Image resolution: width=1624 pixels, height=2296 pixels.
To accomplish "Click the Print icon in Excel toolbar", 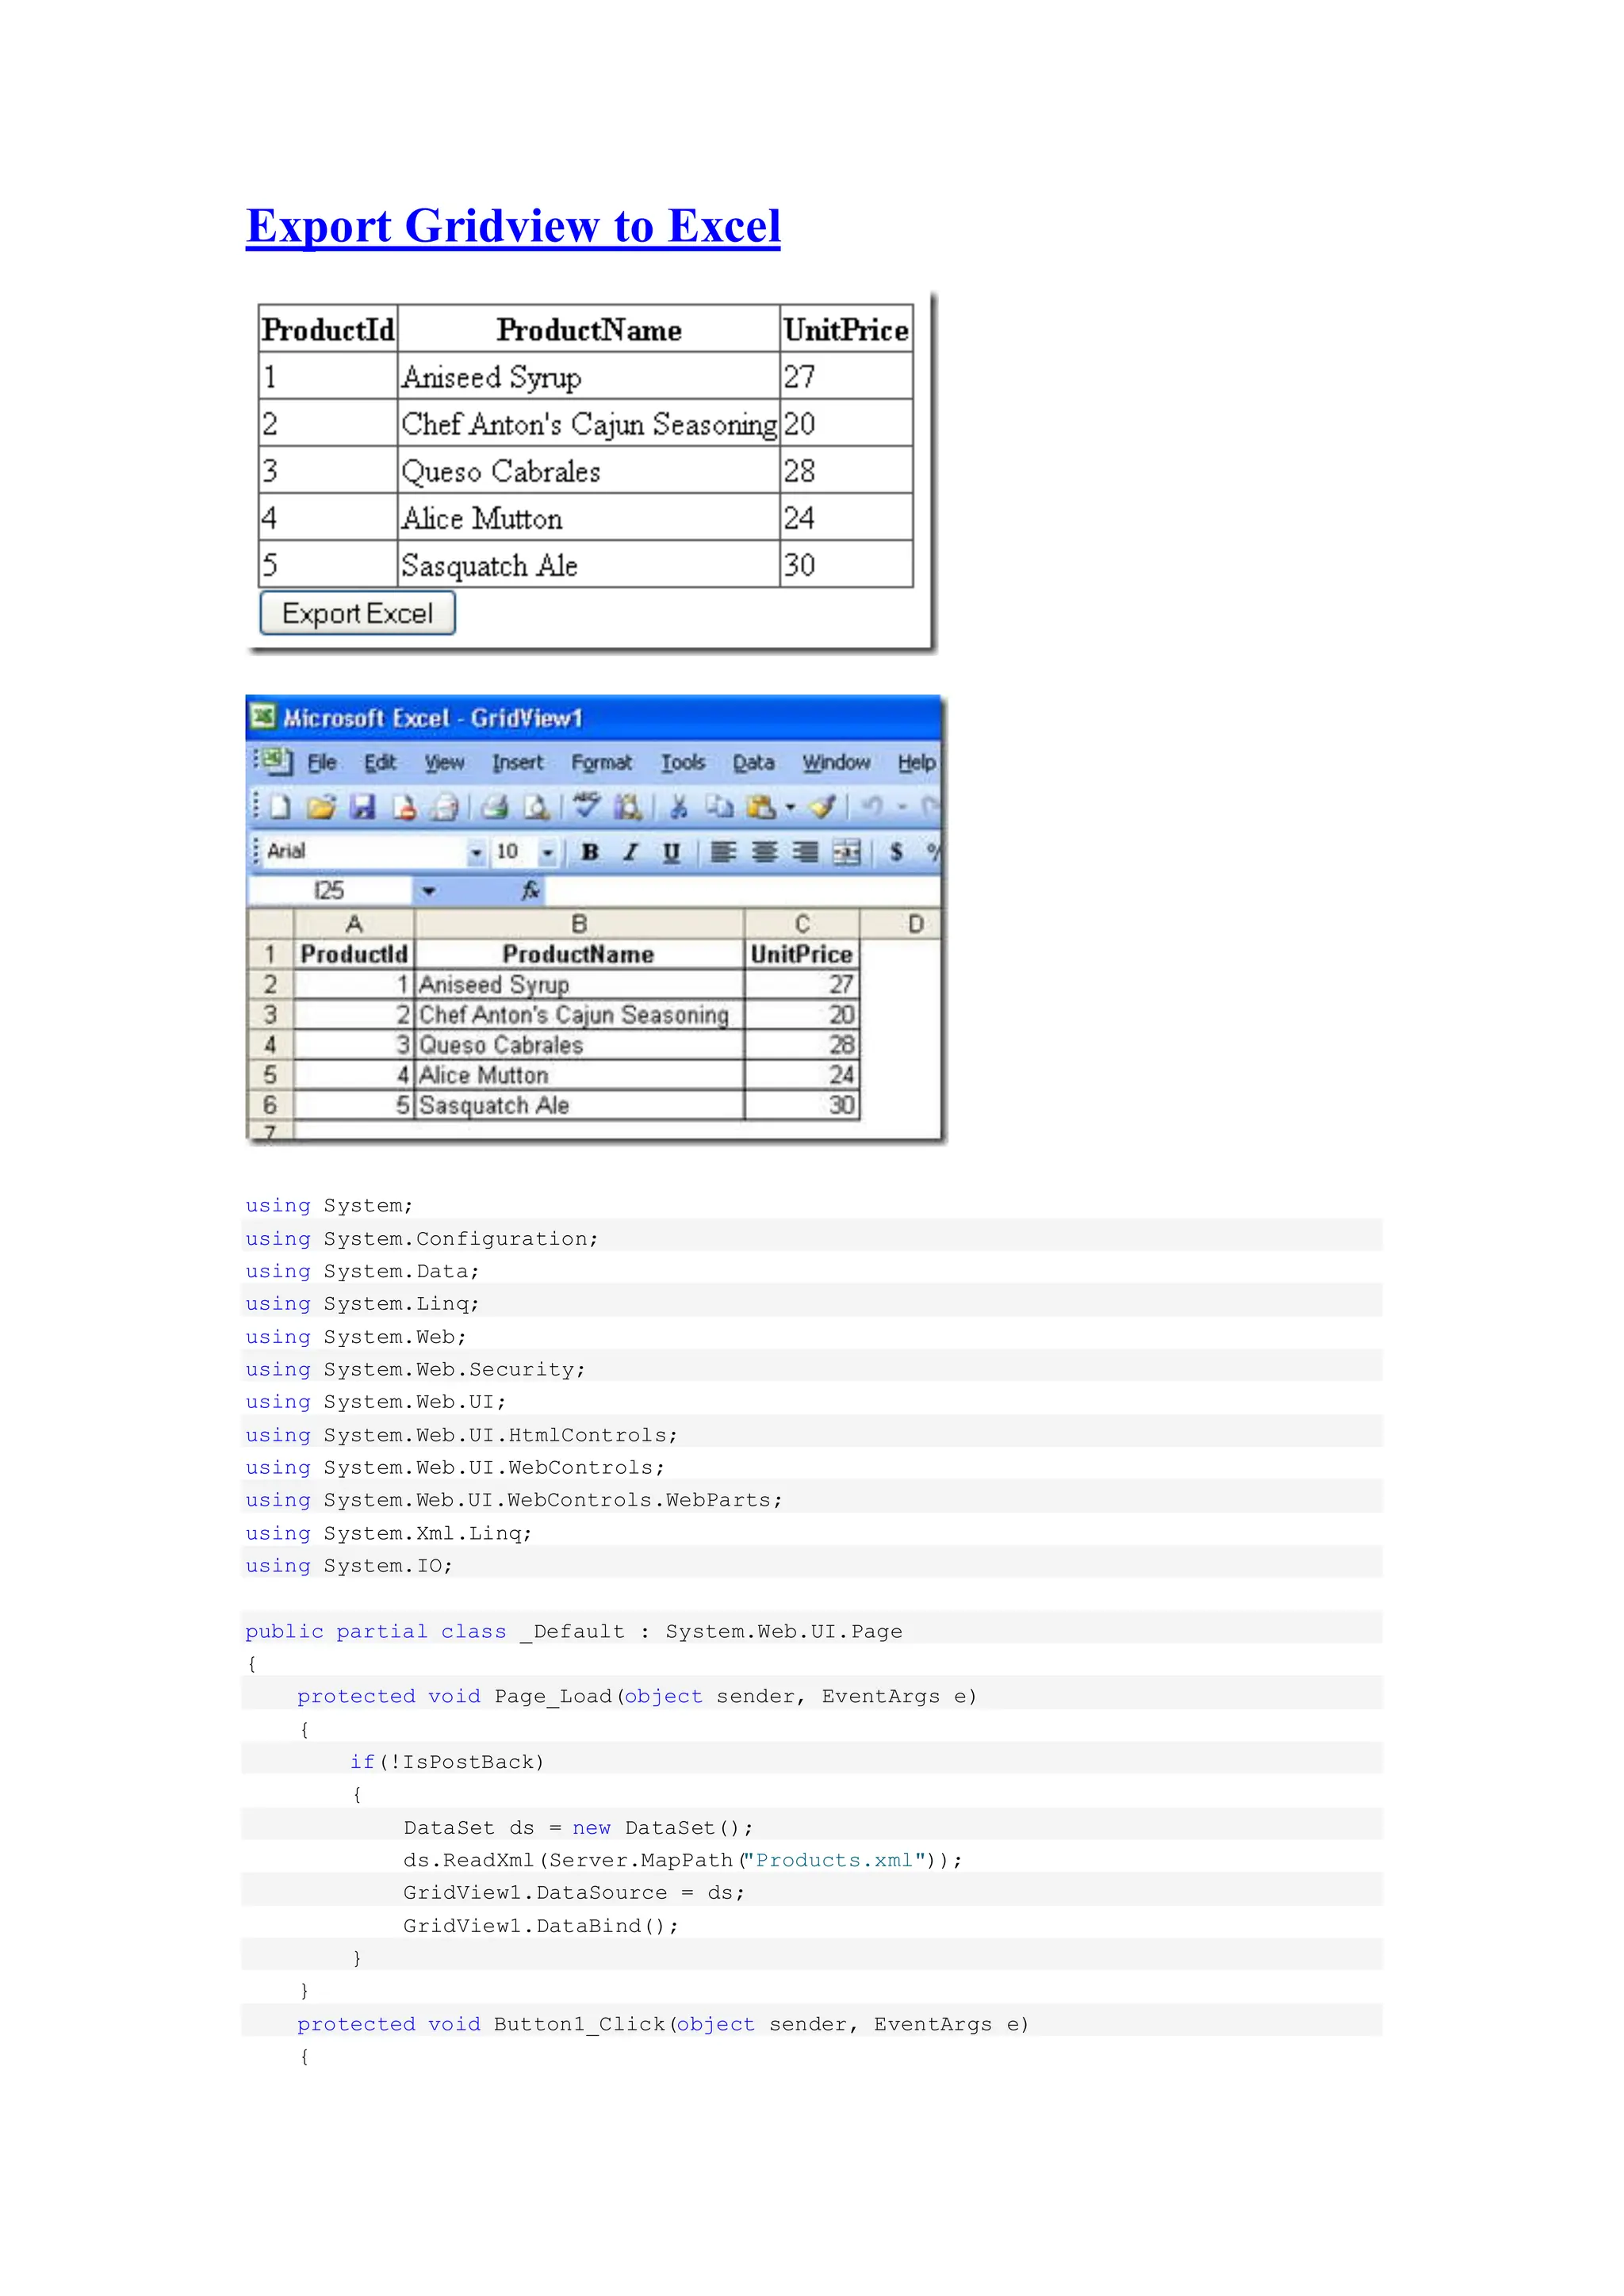I will [x=494, y=806].
